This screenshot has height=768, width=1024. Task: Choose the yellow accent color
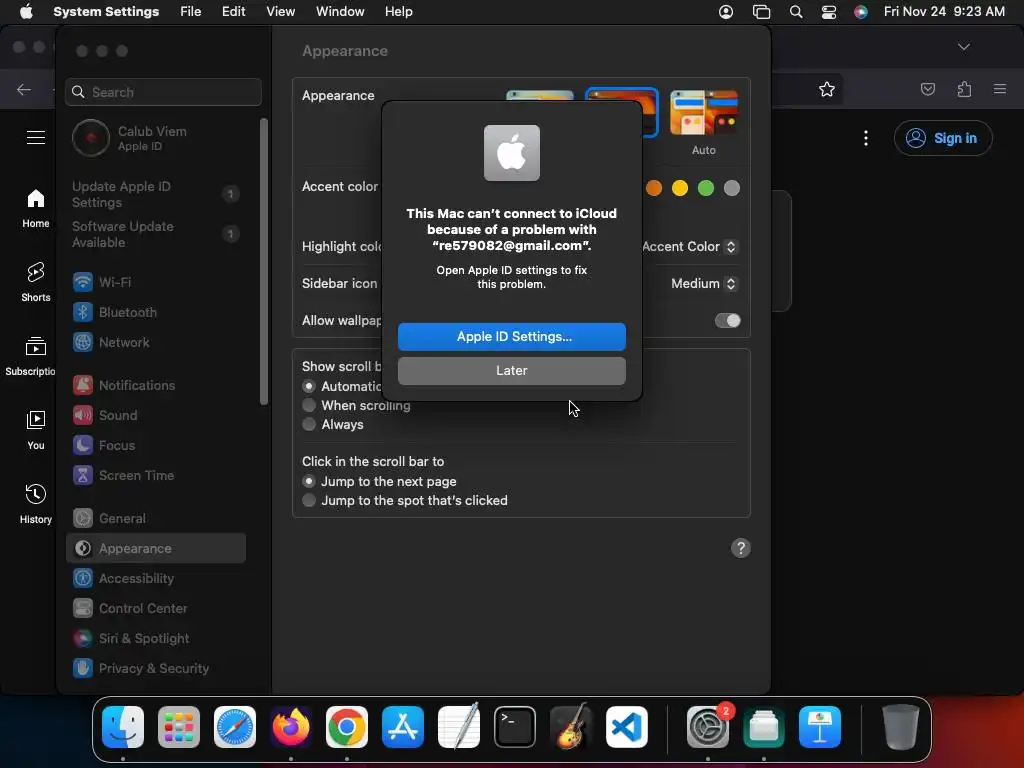click(x=680, y=188)
